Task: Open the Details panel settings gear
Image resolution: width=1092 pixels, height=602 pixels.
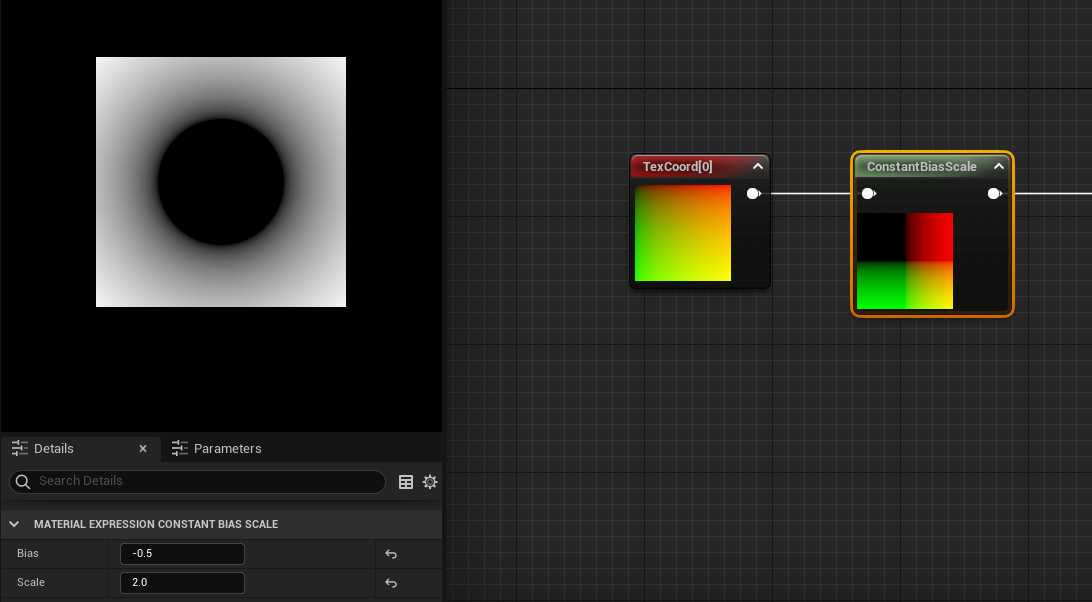Action: click(430, 482)
